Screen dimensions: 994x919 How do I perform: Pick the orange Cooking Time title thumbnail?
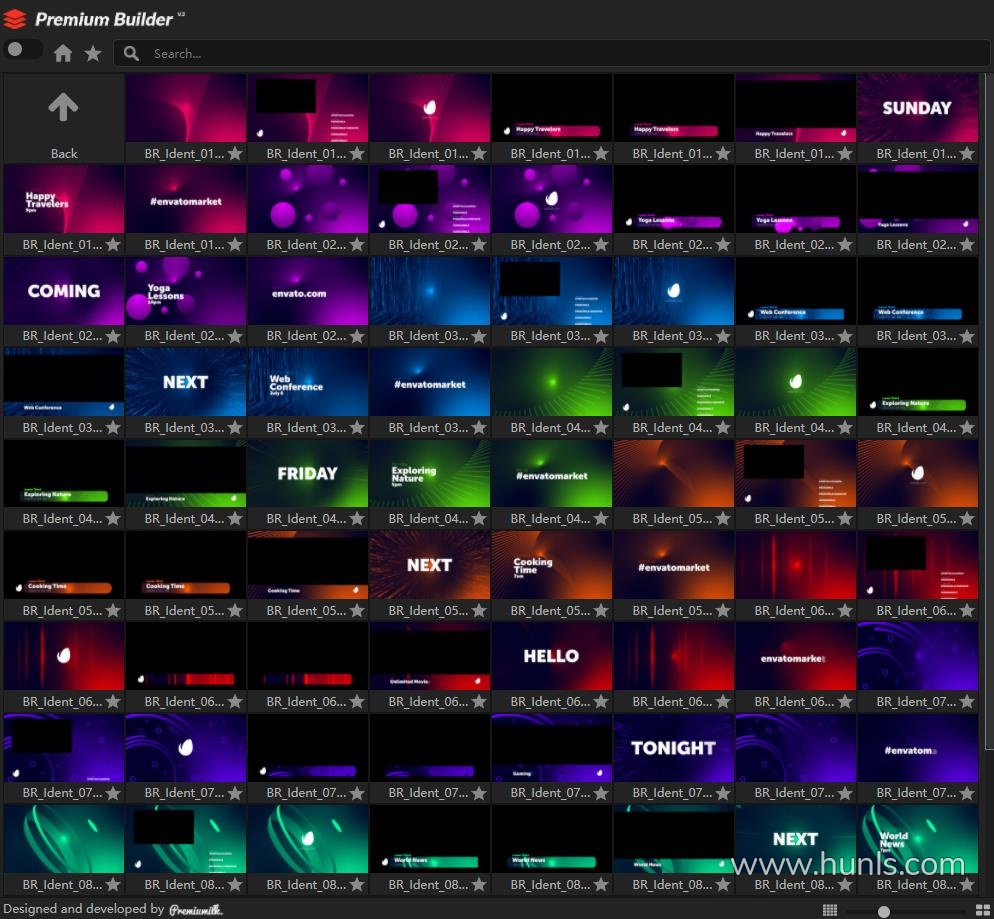pos(551,565)
